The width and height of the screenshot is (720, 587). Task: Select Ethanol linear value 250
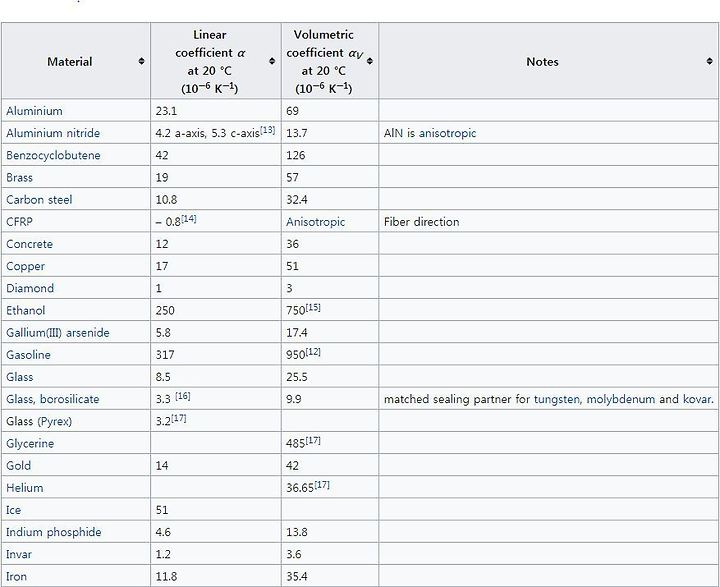pos(165,310)
